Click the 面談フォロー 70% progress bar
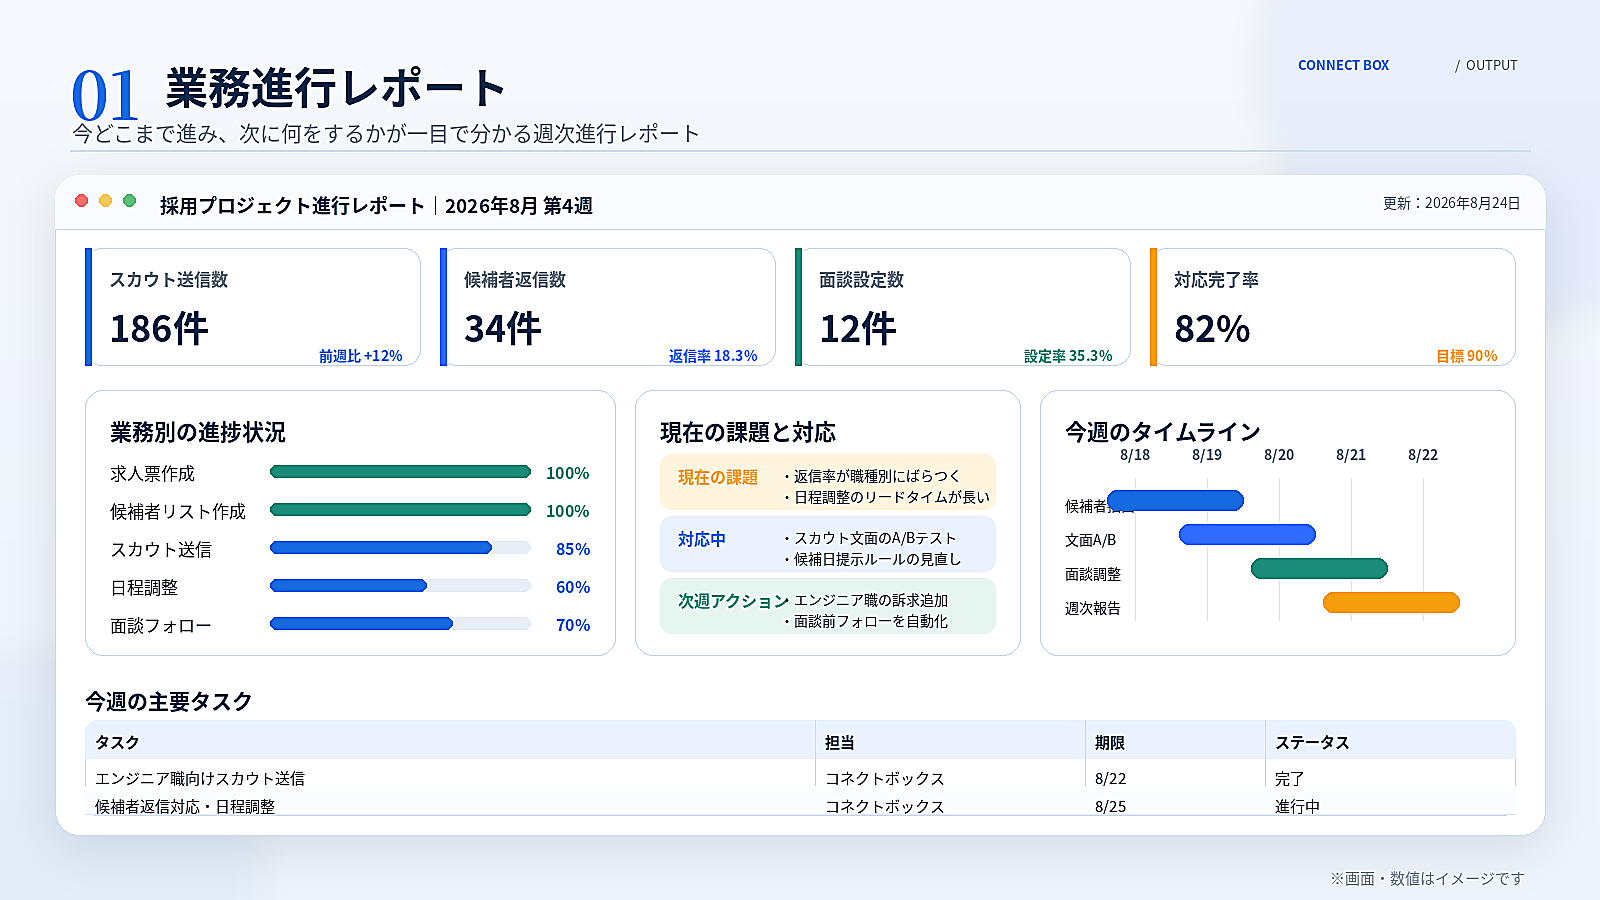Viewport: 1600px width, 900px height. click(x=400, y=624)
